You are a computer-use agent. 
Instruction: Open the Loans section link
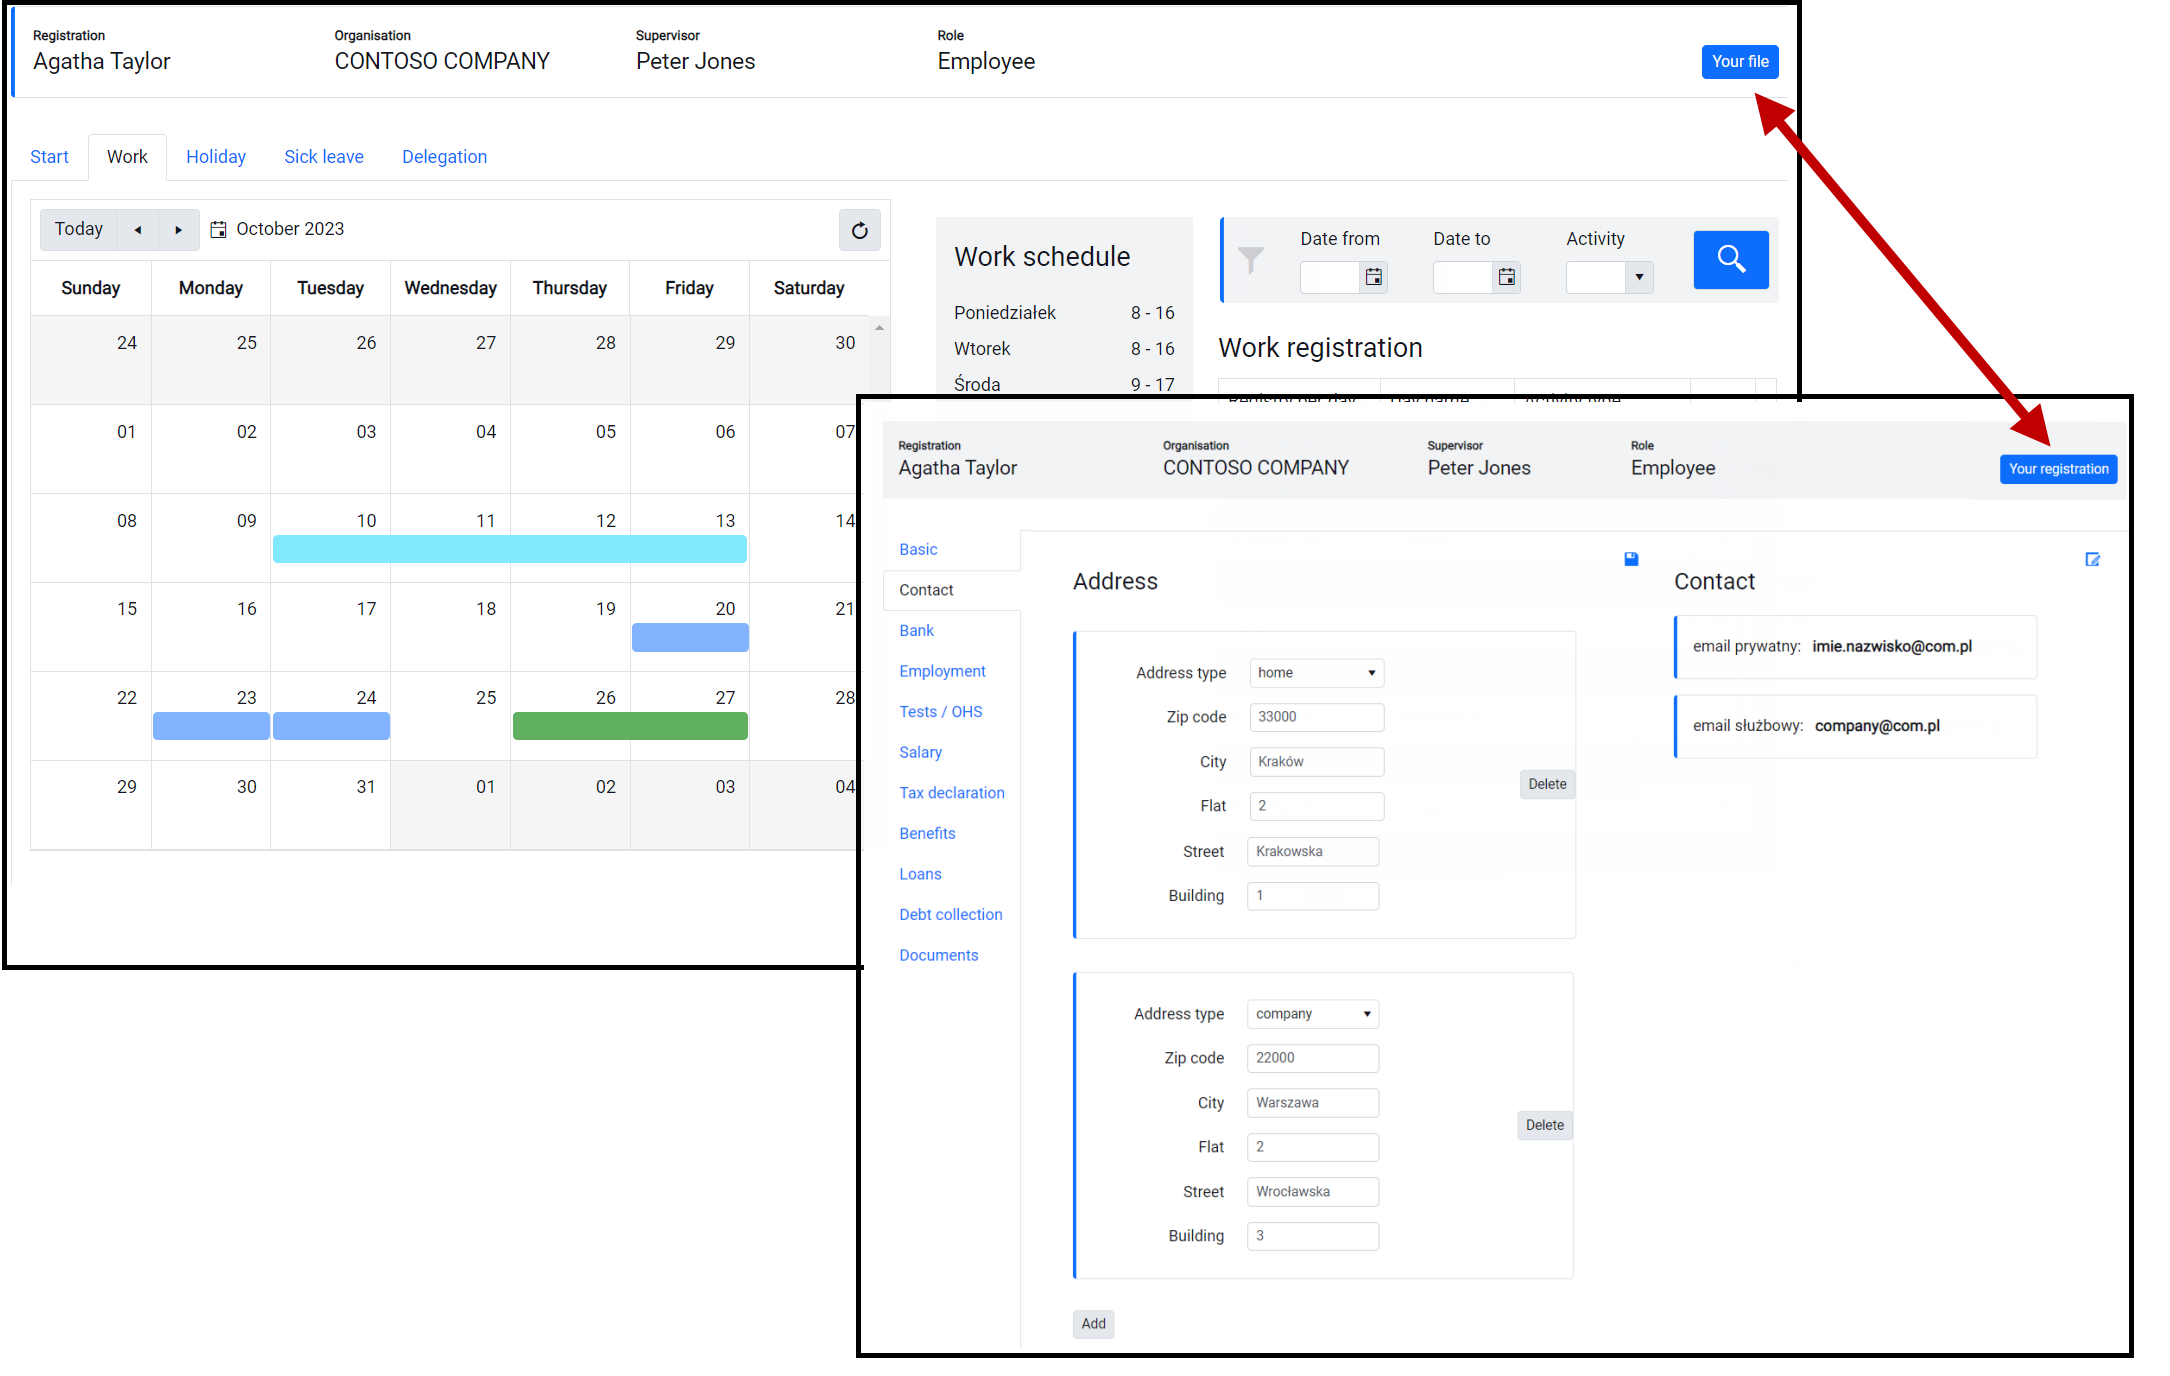pos(920,874)
